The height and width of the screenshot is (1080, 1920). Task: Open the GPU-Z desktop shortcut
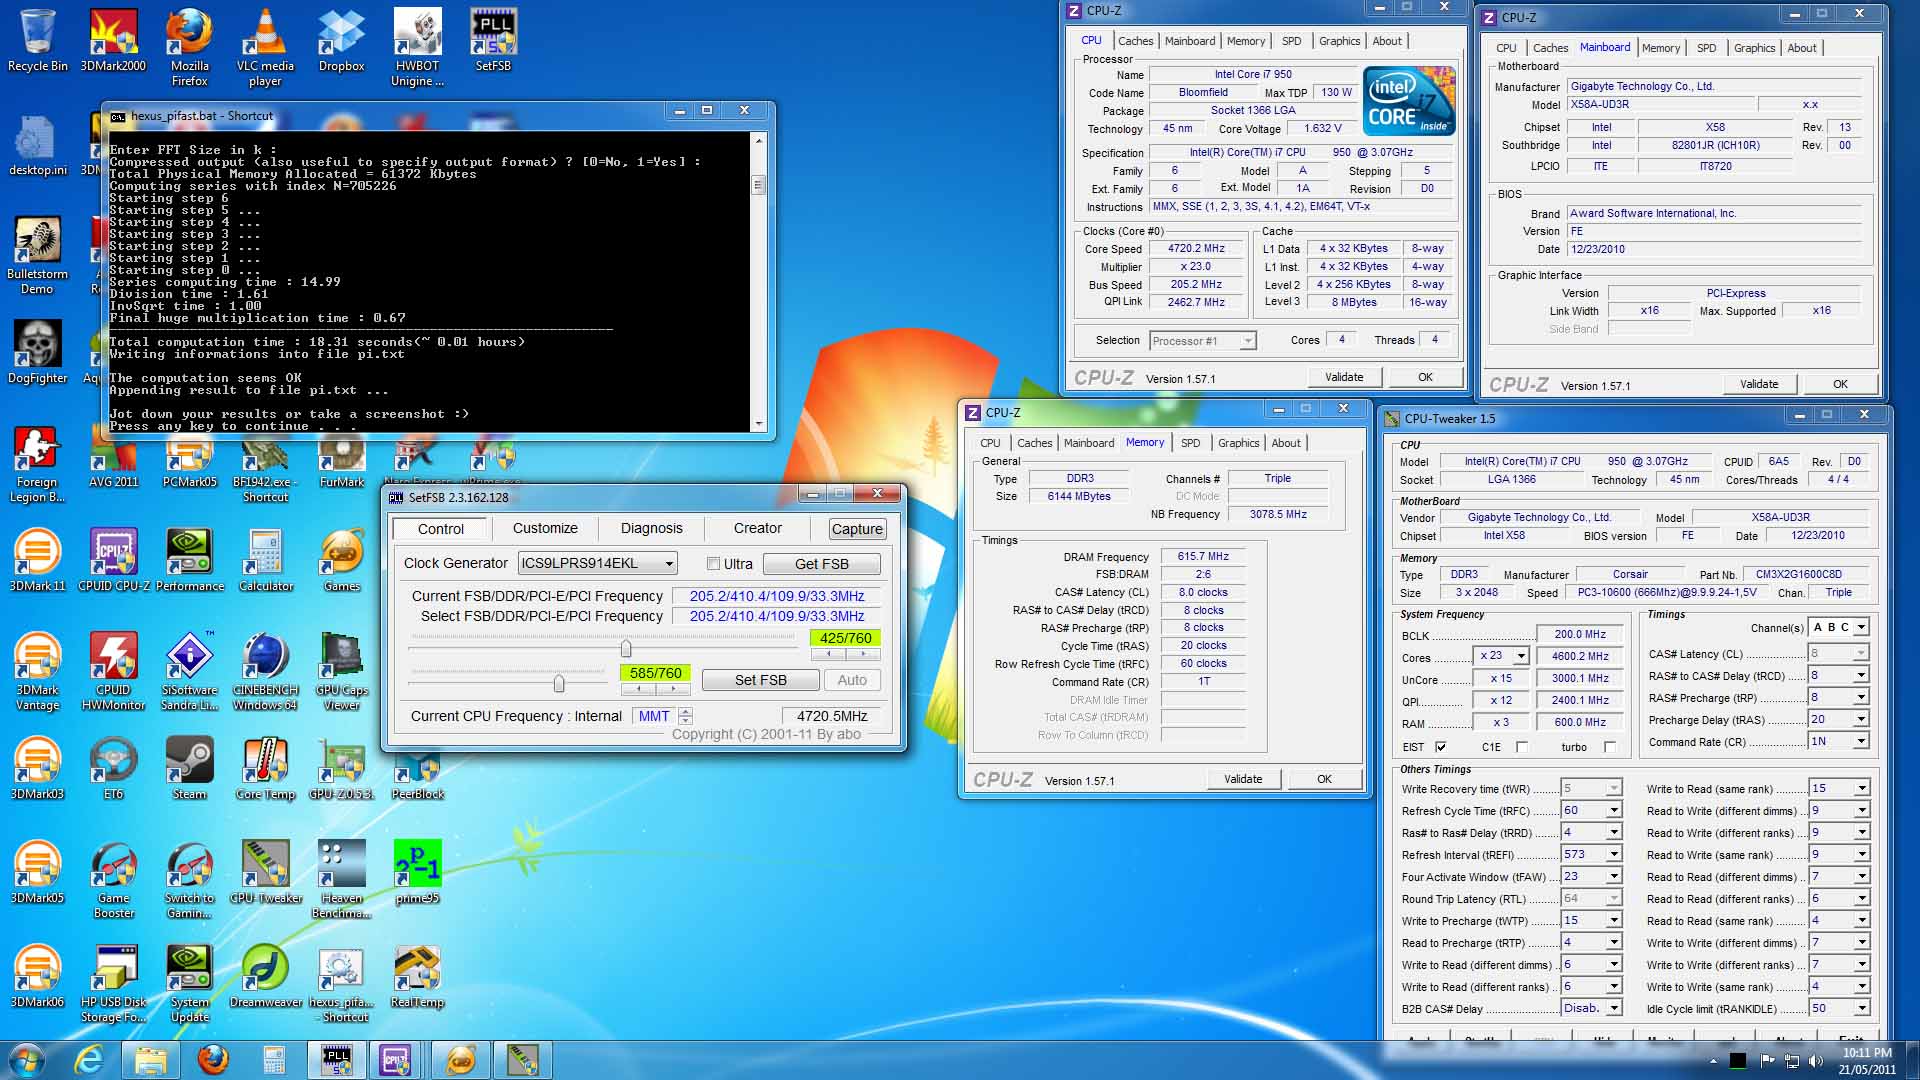tap(341, 768)
